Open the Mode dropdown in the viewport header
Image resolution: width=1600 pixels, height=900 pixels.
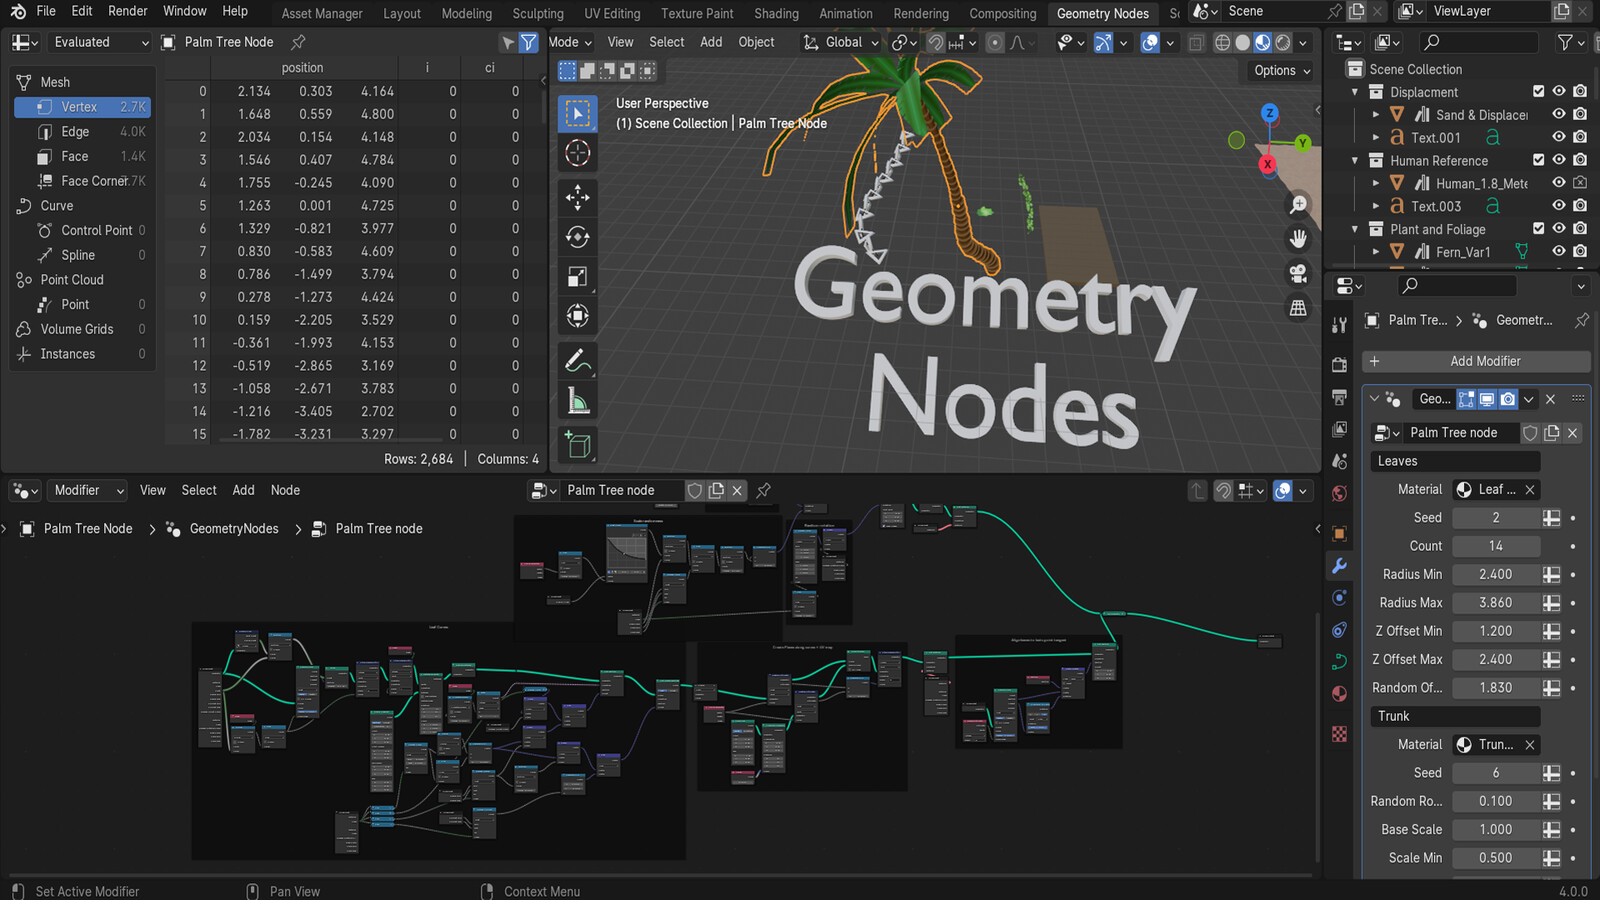(570, 42)
